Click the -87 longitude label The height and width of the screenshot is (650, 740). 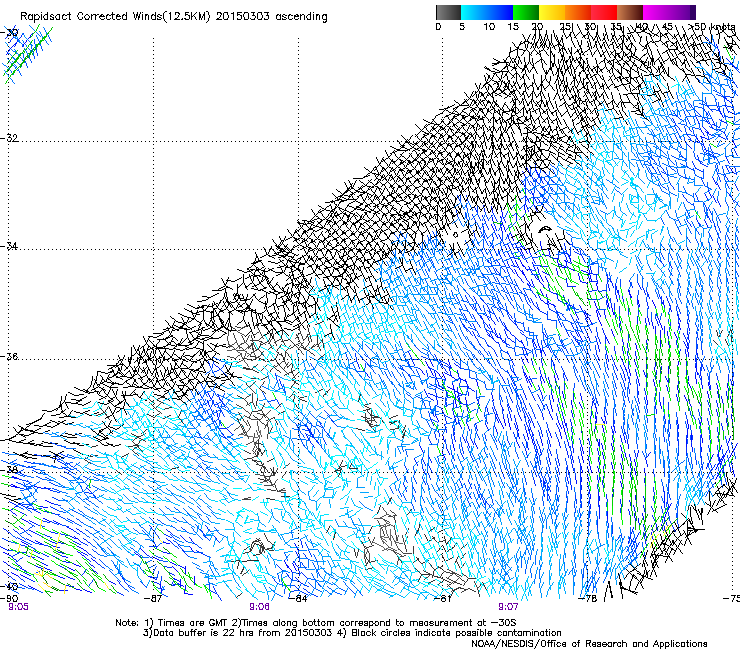click(153, 599)
